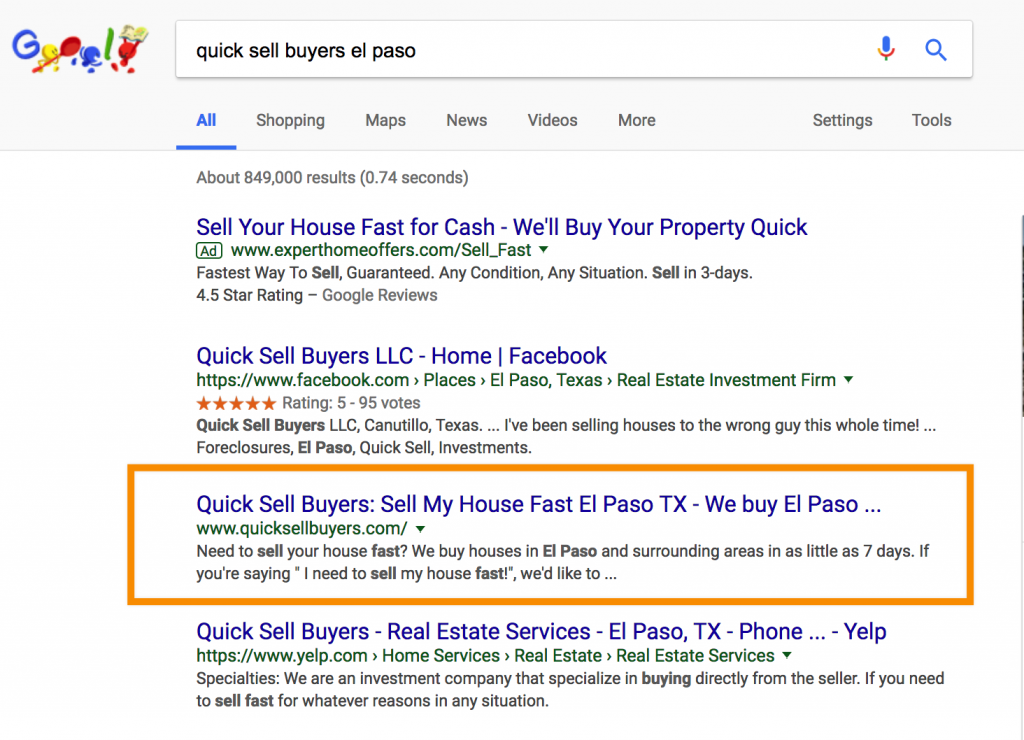Open the dropdown arrow next to quicksellbuyers.com
Image resolution: width=1024 pixels, height=740 pixels.
[x=421, y=529]
